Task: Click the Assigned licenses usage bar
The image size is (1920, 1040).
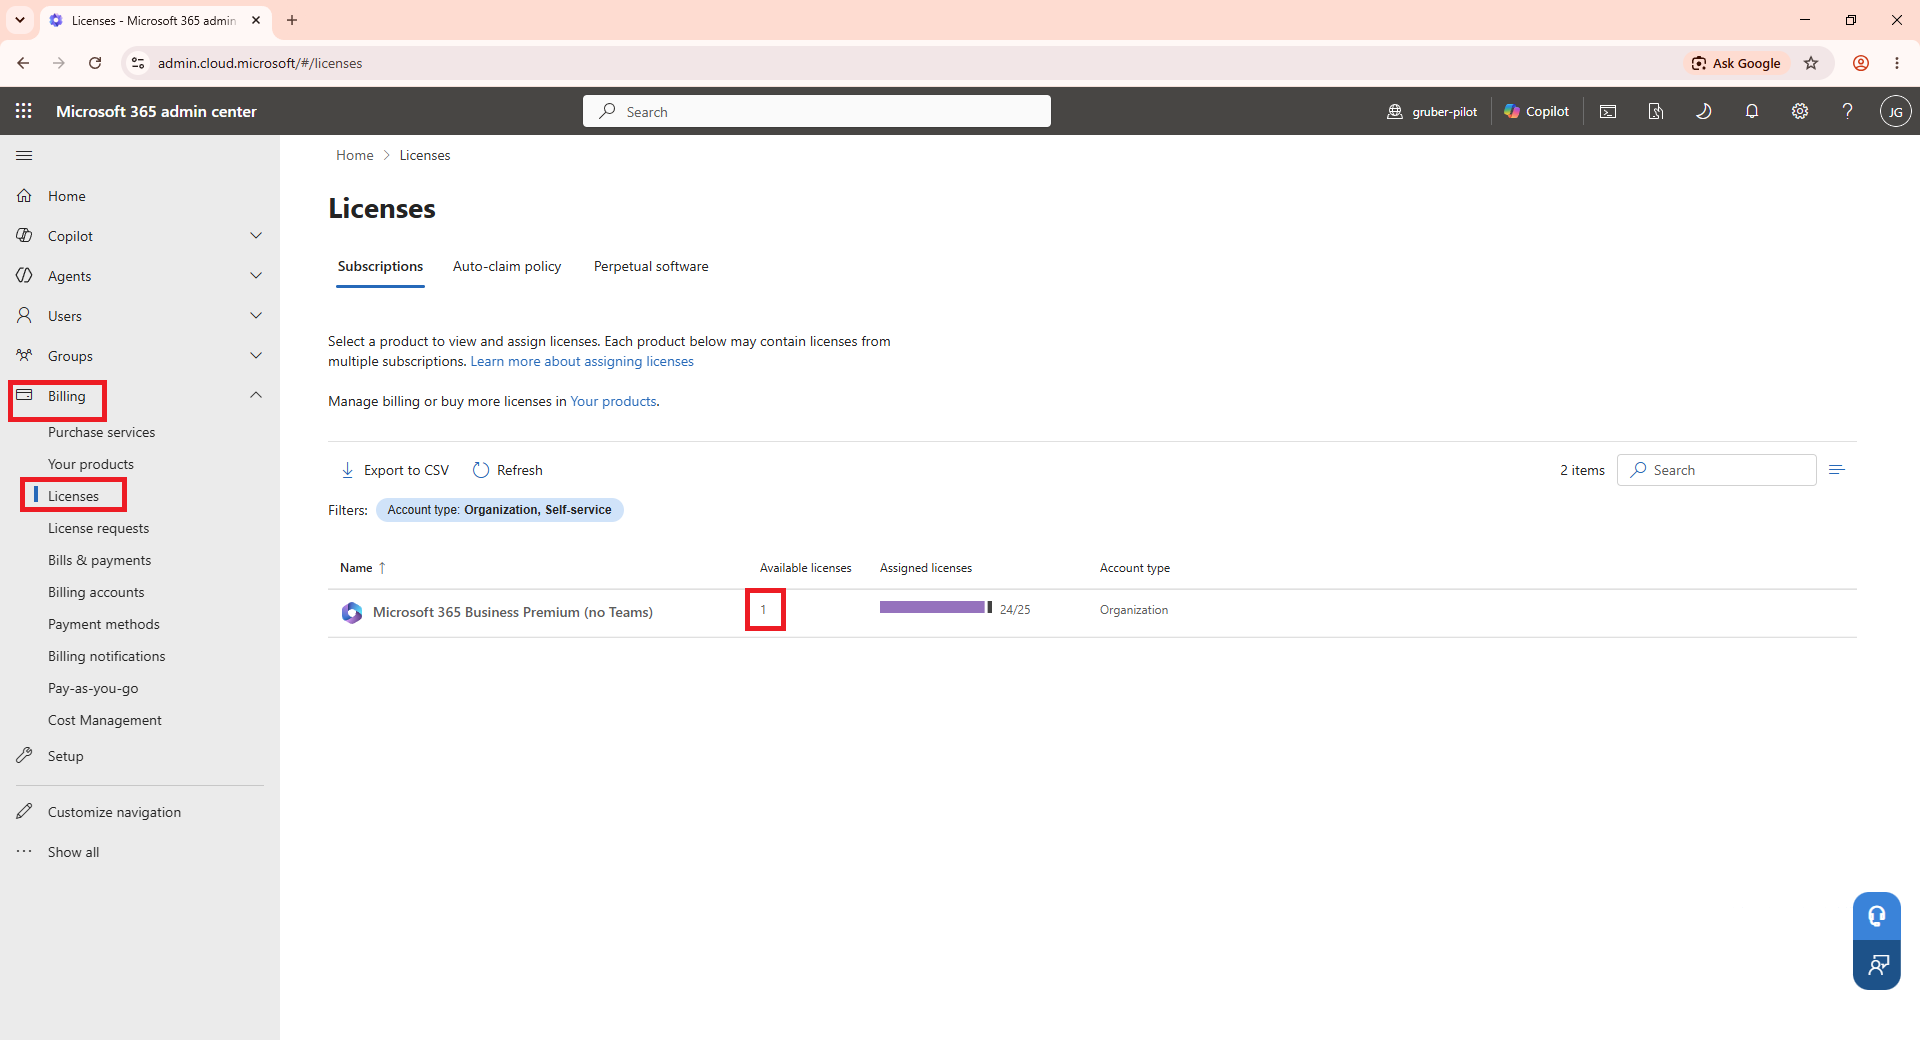Action: point(936,608)
